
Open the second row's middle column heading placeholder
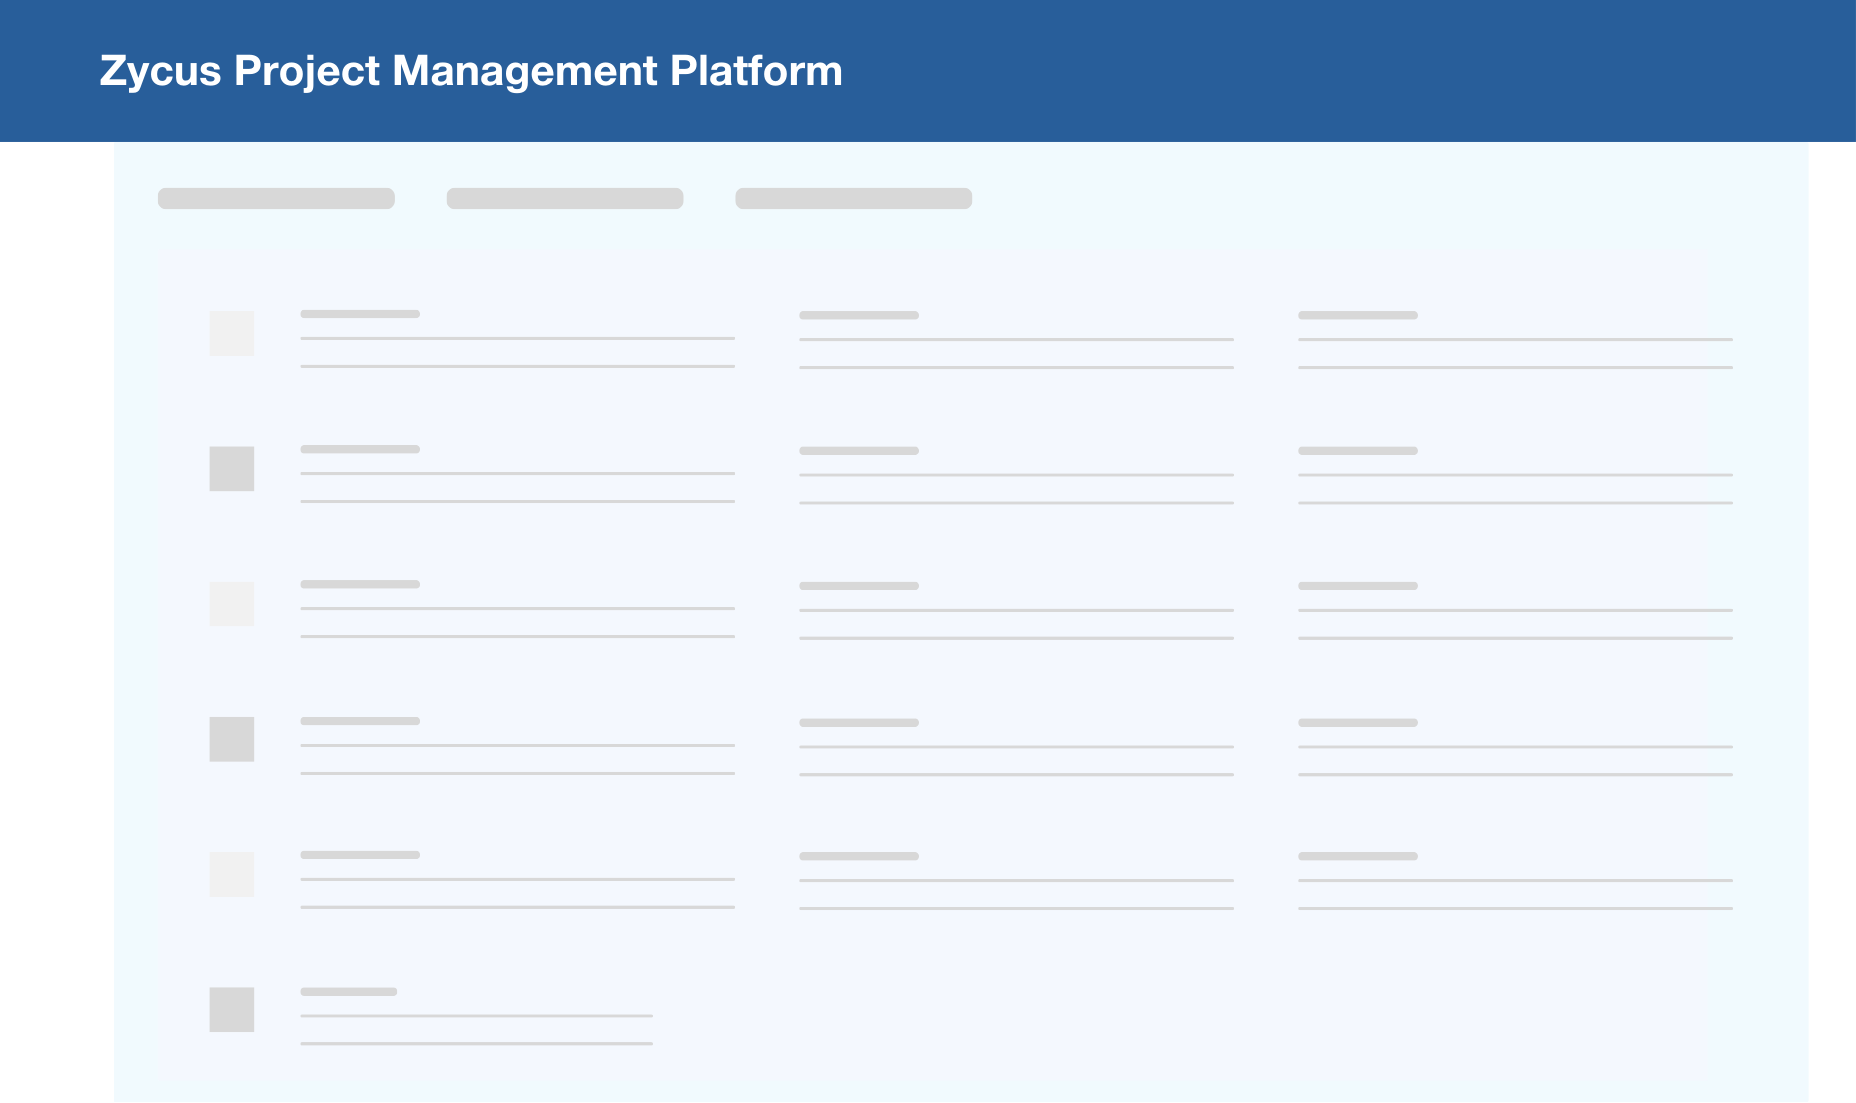click(x=859, y=451)
